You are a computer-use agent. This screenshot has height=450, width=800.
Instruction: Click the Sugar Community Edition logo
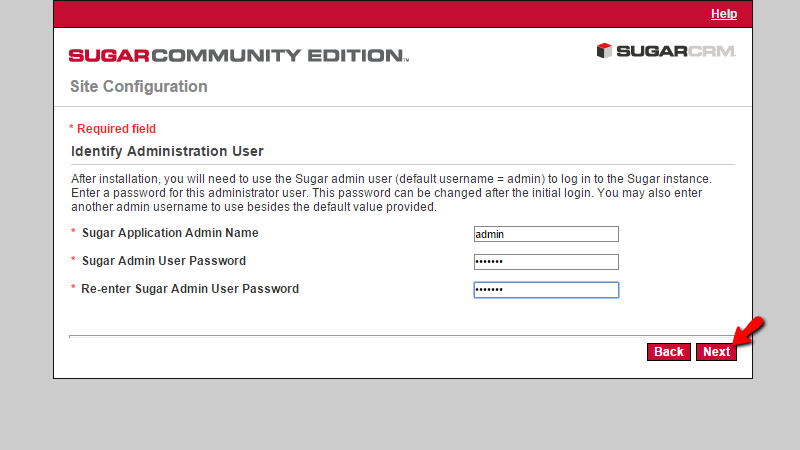[239, 55]
